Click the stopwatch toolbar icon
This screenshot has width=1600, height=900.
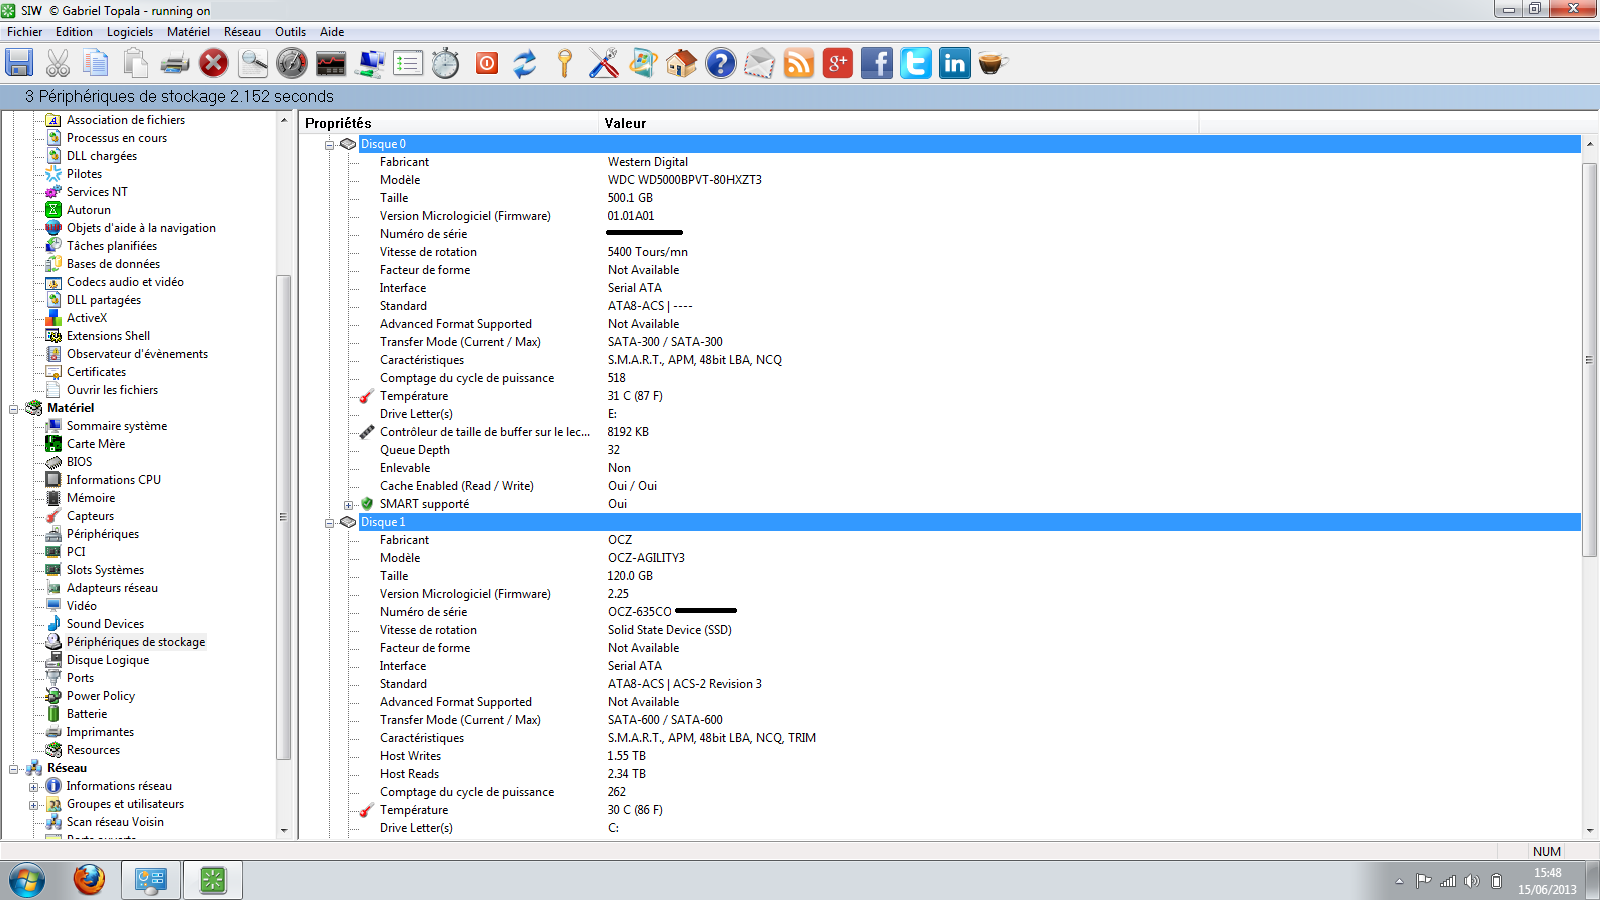446,63
